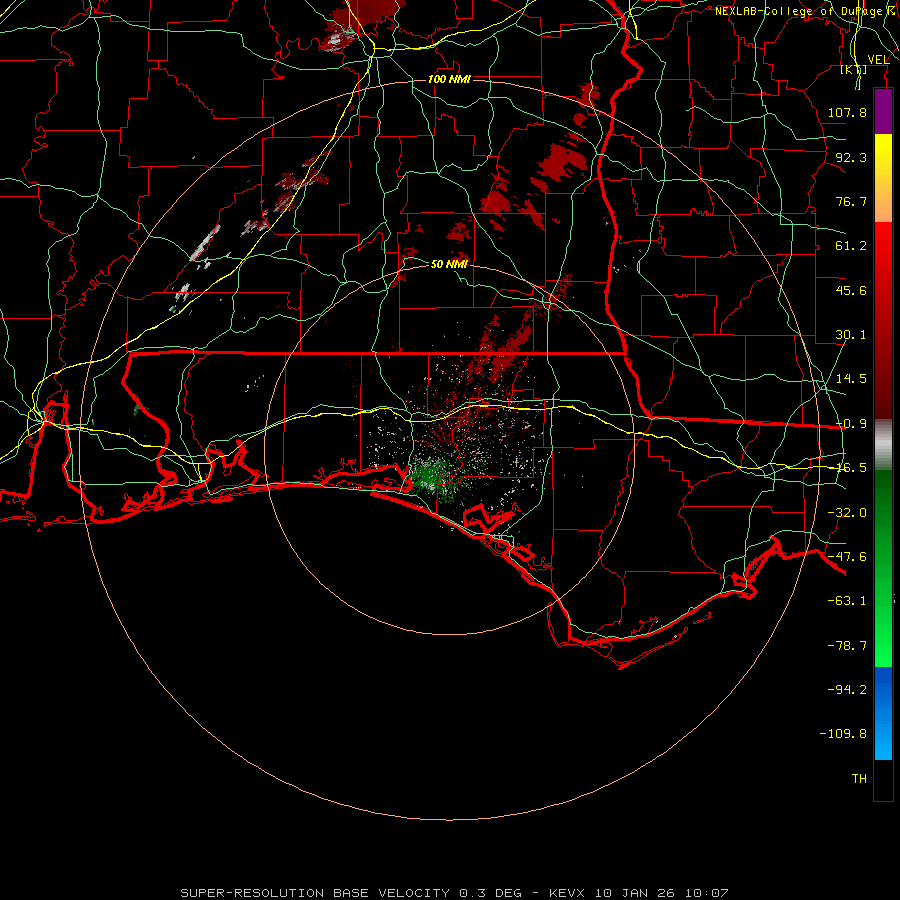Click the -94.2 velocity scale value
This screenshot has height=900, width=900.
pyautogui.click(x=847, y=689)
